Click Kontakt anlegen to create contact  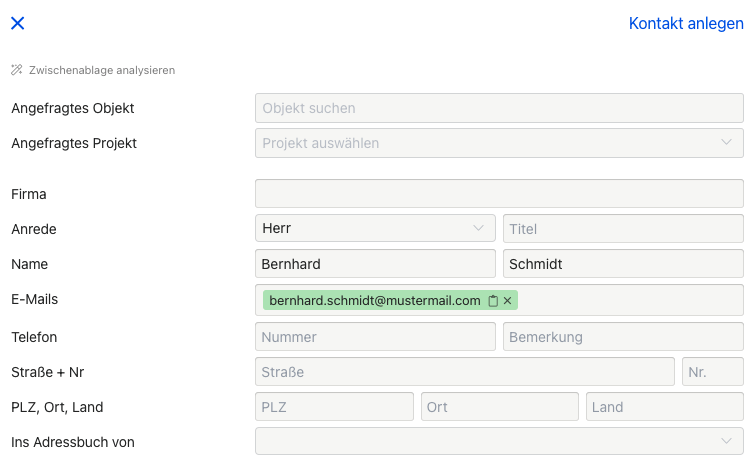click(686, 23)
